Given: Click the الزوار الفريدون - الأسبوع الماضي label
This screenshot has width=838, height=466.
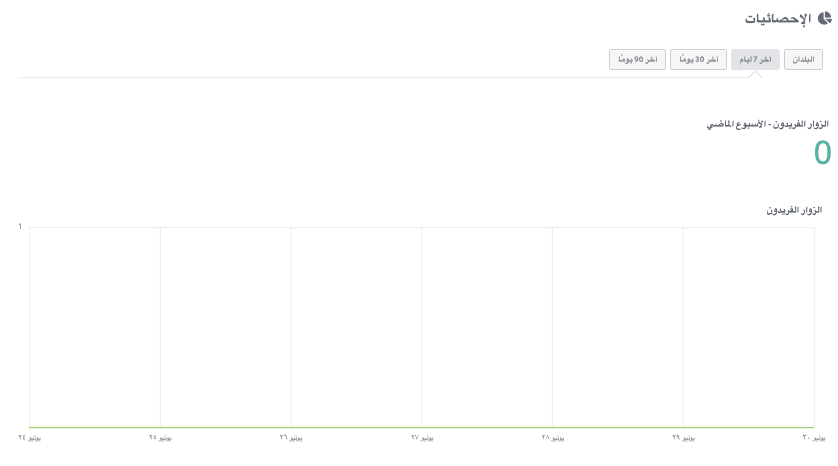Looking at the screenshot, I should [x=767, y=125].
